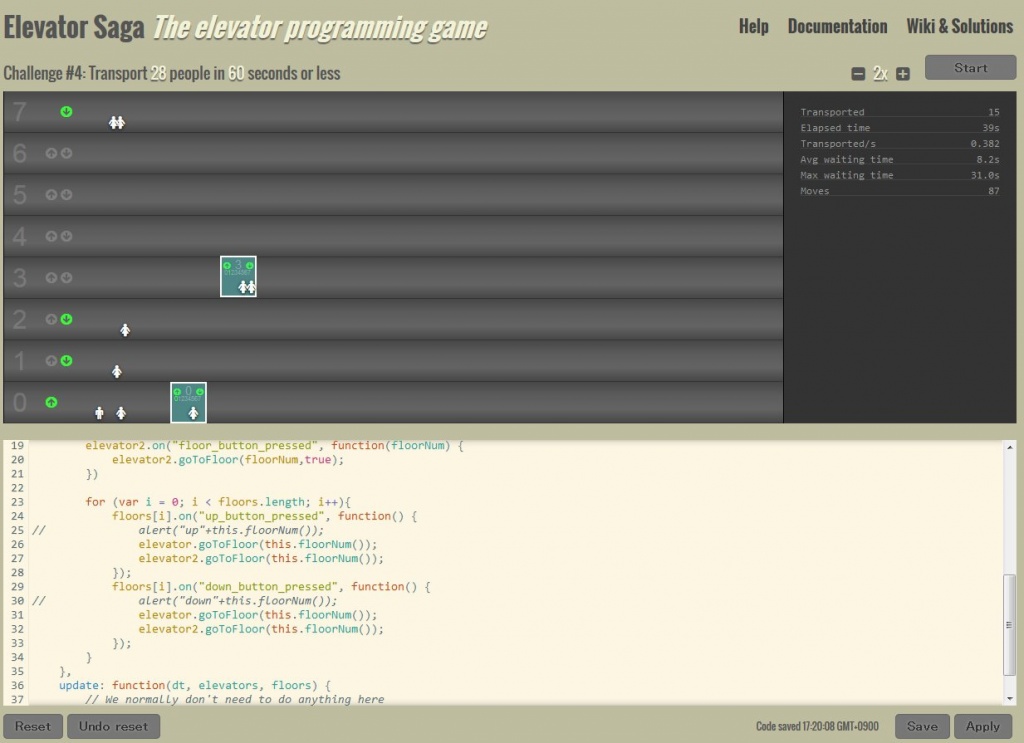The height and width of the screenshot is (743, 1024).
Task: Click the up call button on floor 6
Action: (52, 153)
